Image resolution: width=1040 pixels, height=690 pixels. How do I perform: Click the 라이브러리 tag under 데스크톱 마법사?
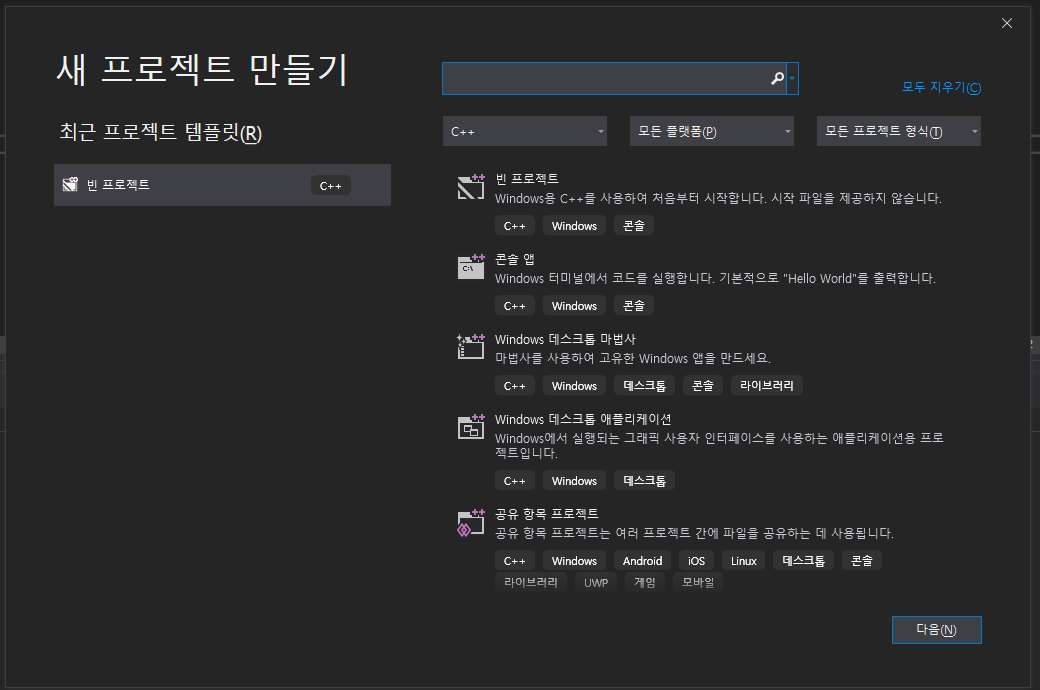(767, 385)
